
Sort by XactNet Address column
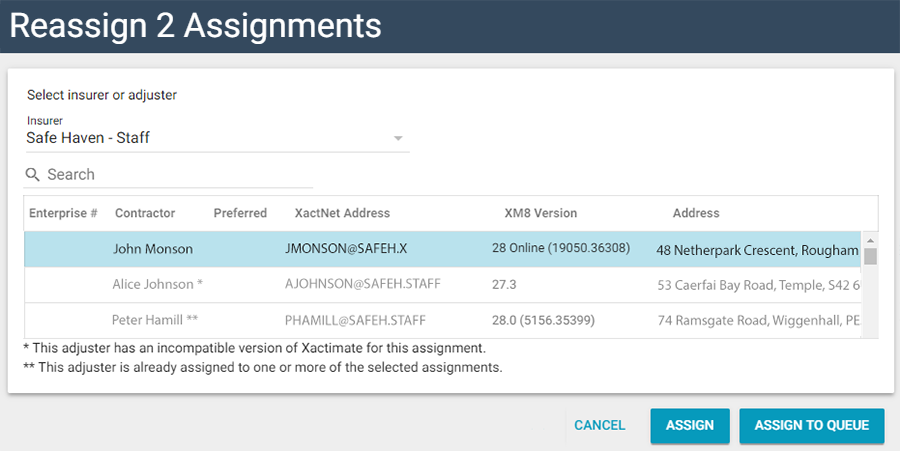coord(342,213)
